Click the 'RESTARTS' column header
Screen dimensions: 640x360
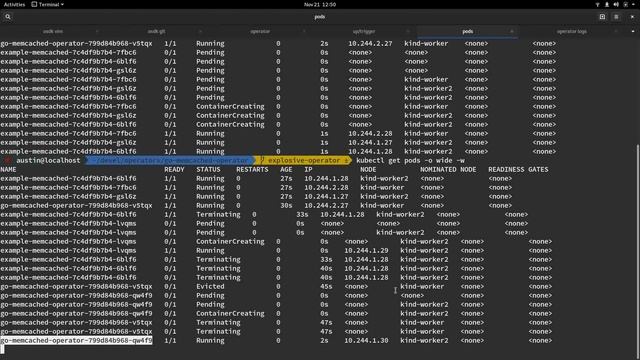[252, 169]
